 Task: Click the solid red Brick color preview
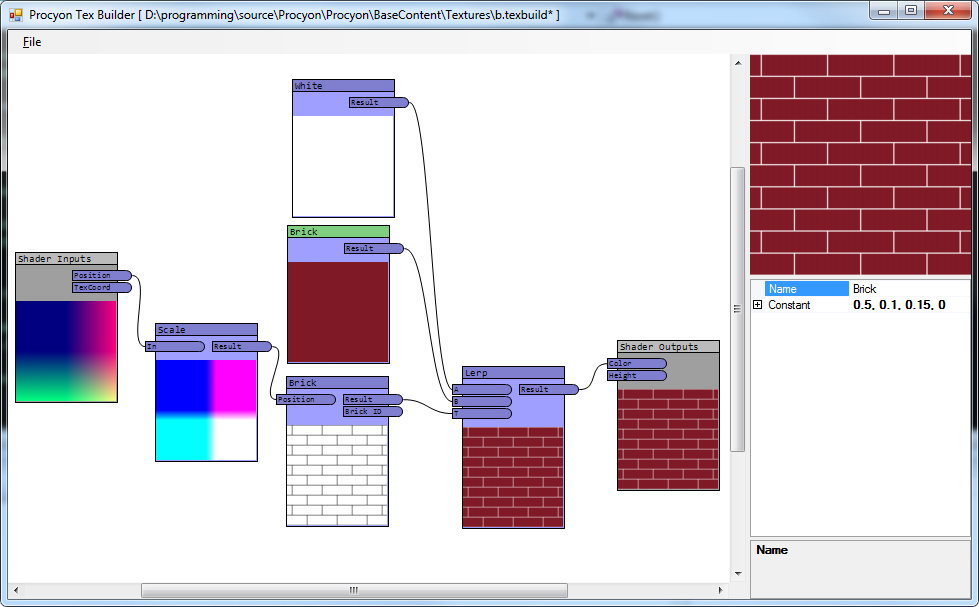pos(338,312)
